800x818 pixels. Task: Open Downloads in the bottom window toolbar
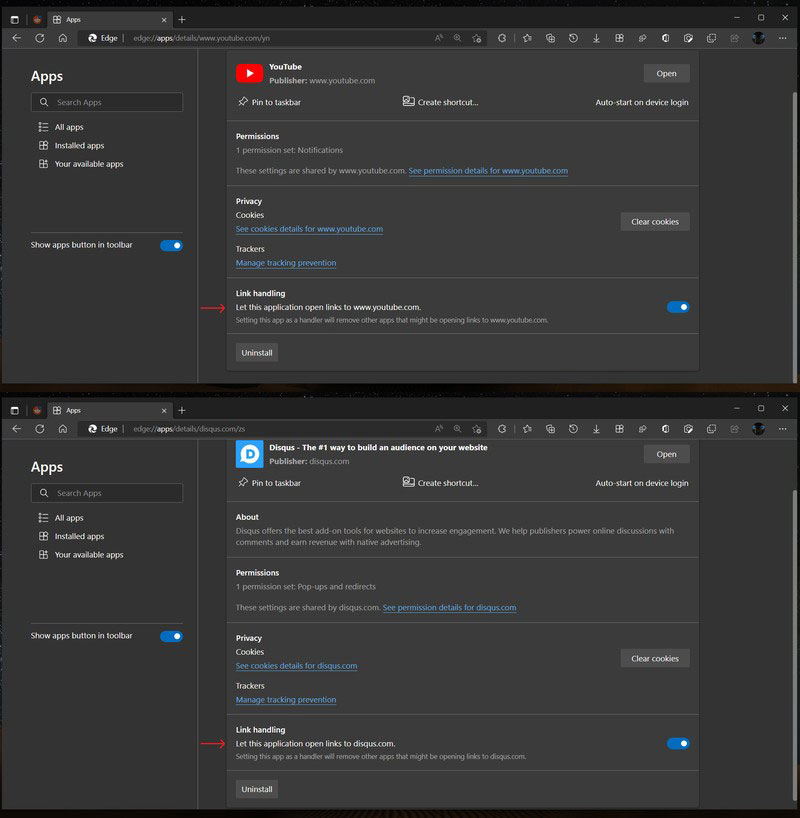(x=596, y=429)
